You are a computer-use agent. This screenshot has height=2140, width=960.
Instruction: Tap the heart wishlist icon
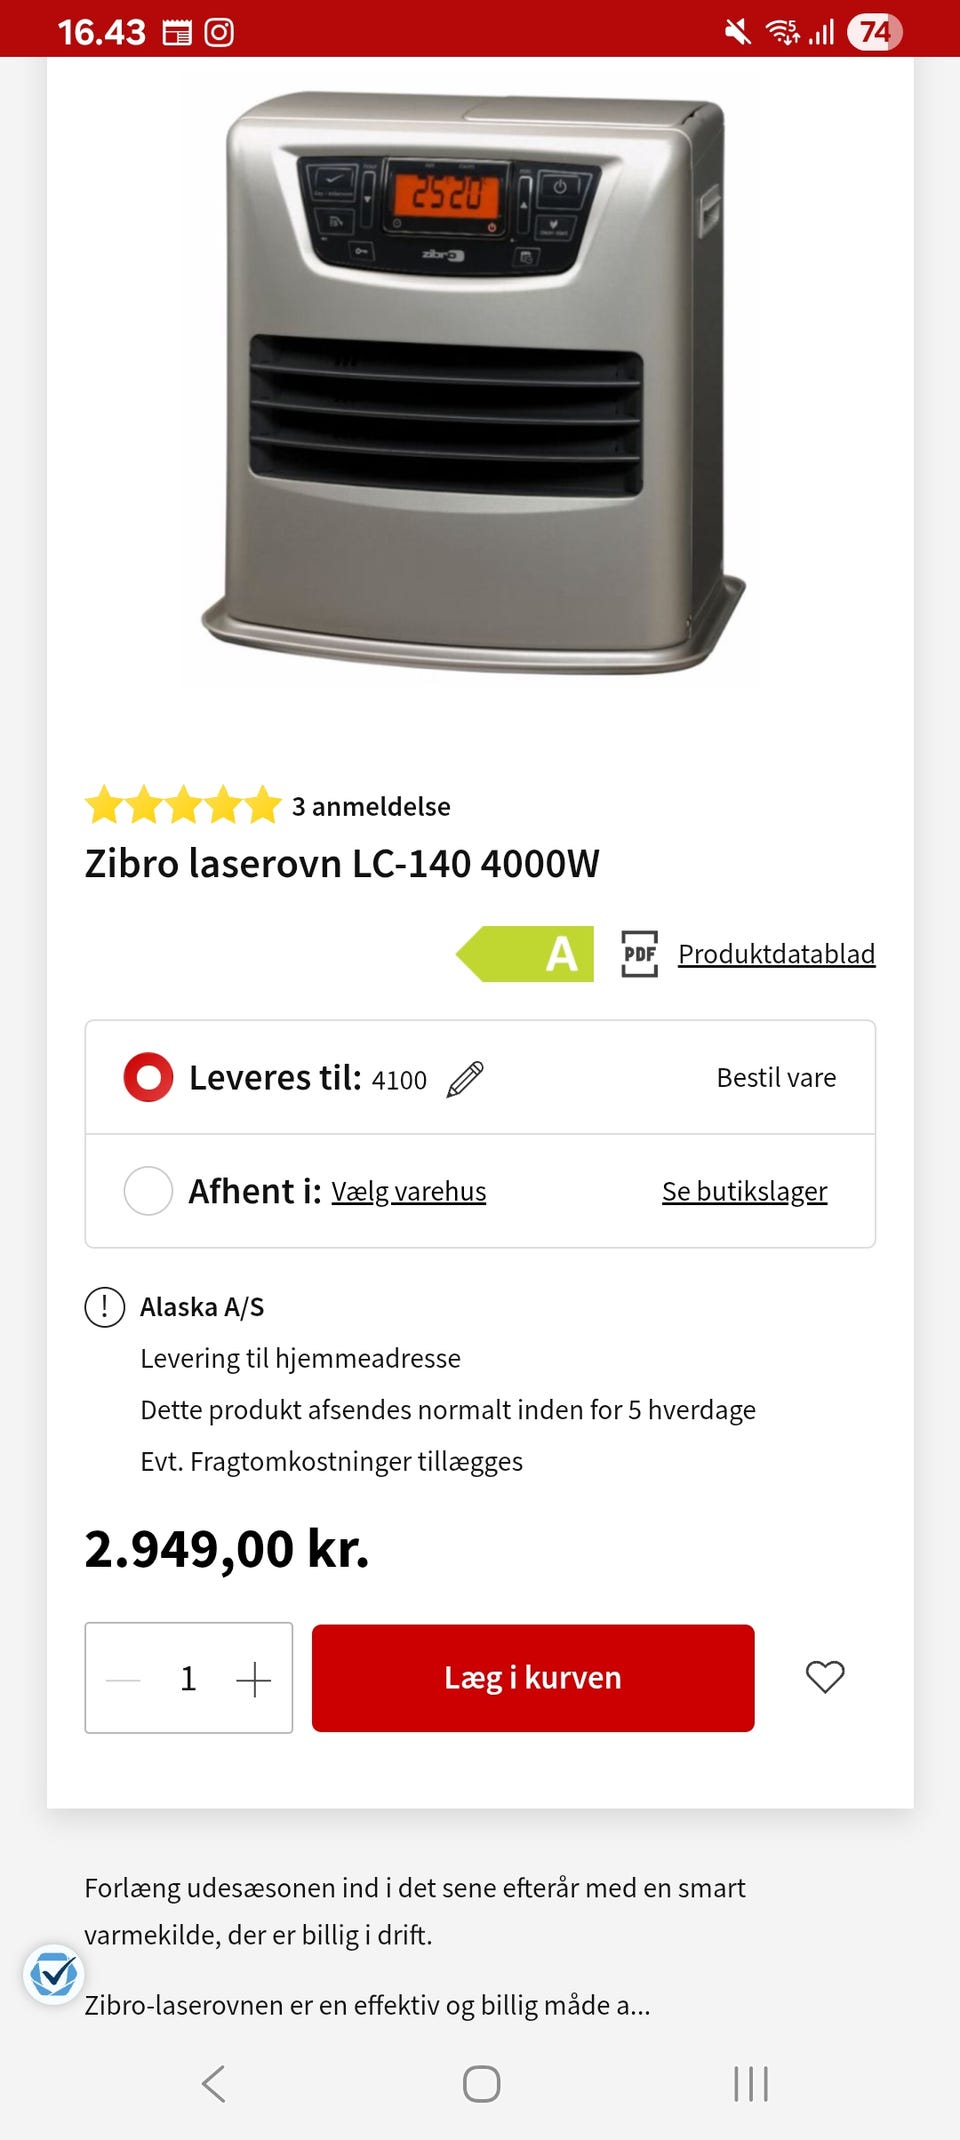[x=825, y=1677]
